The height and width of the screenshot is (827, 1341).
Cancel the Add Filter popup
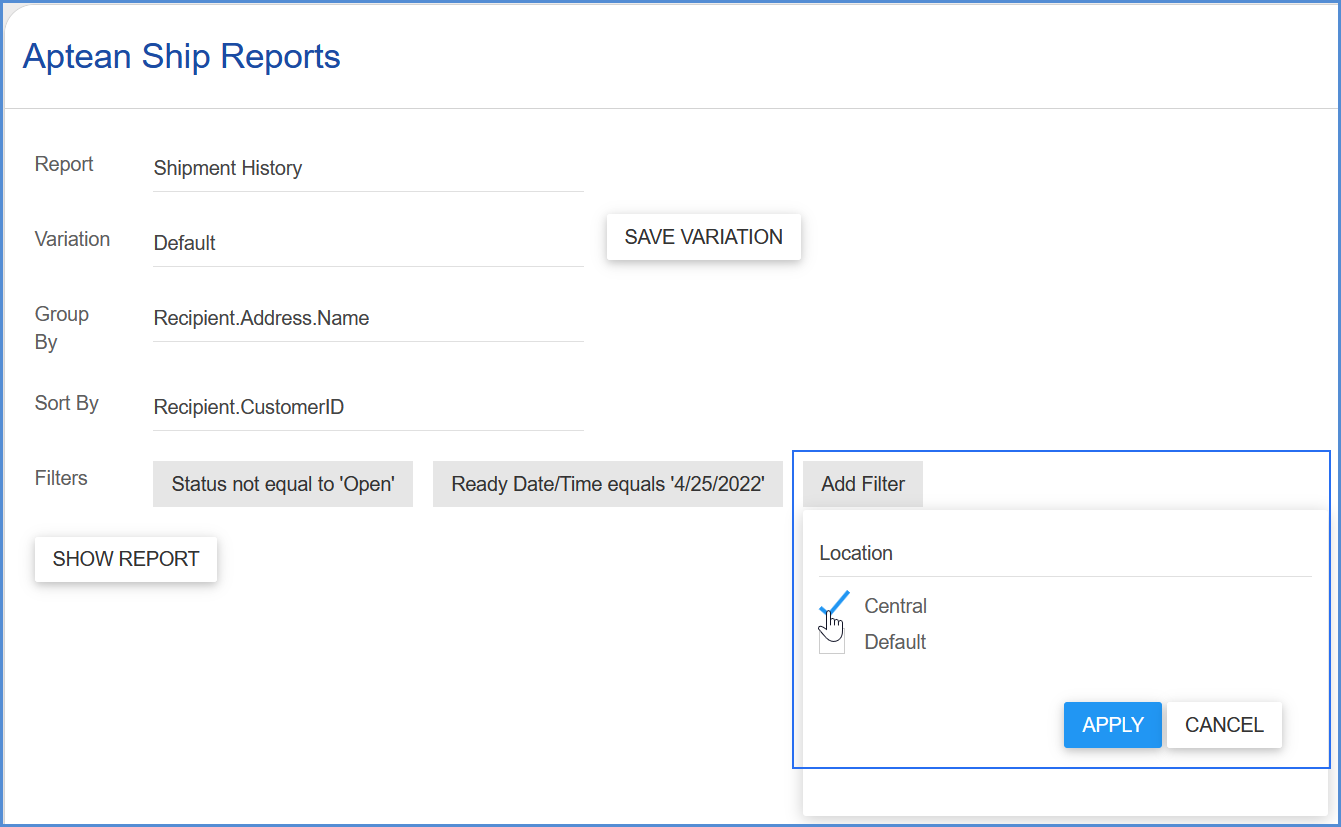1224,725
